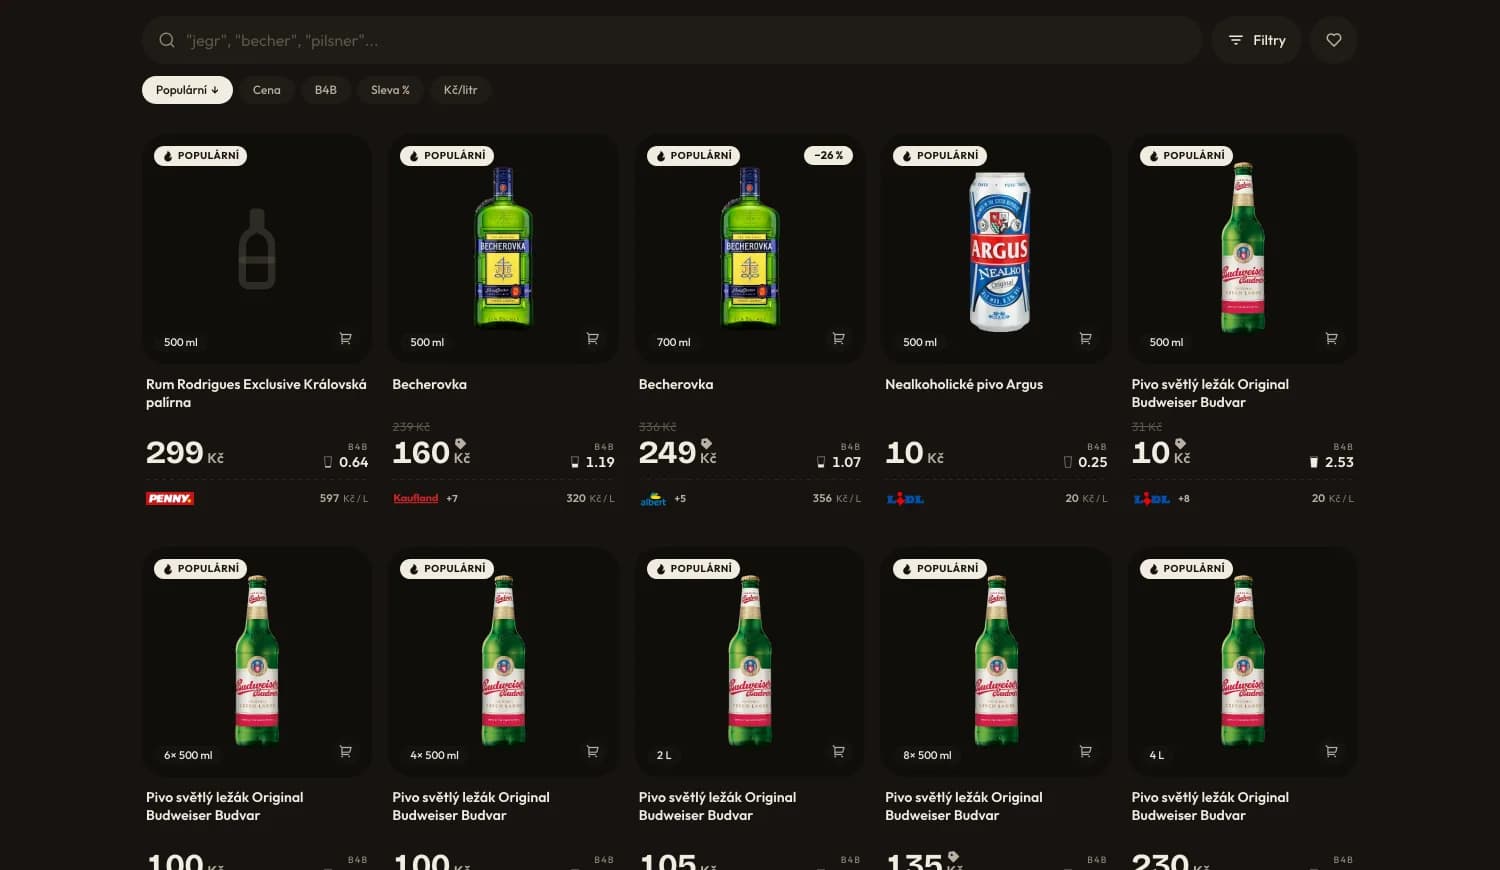Image resolution: width=1500 pixels, height=870 pixels.
Task: Add Nealkoholické pivo Argus to cart
Action: coord(1085,339)
